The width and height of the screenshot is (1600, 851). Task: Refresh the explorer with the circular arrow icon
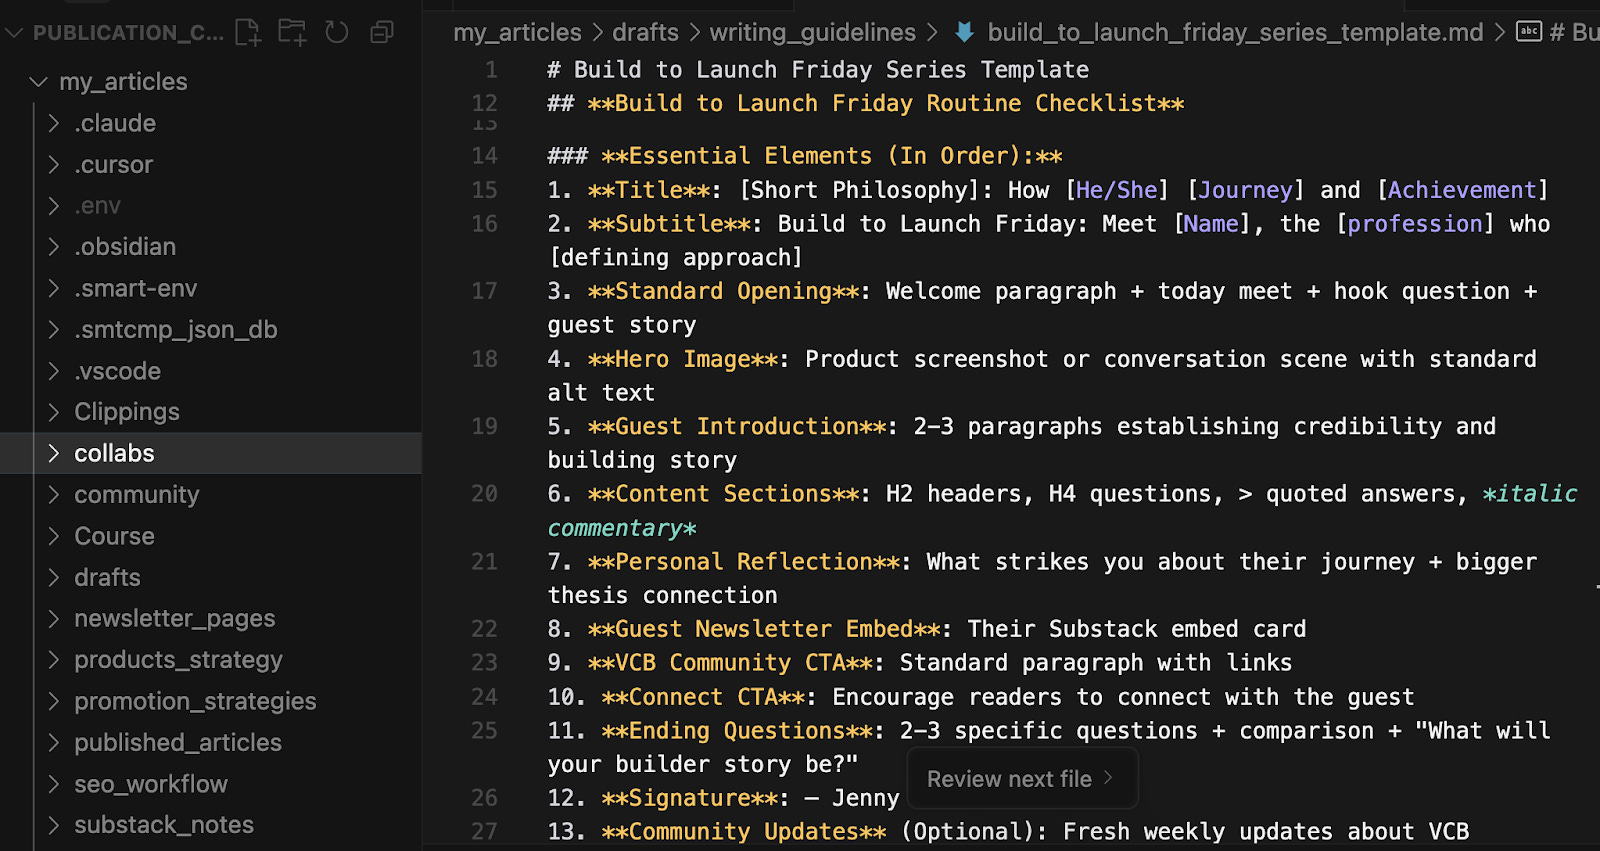coord(337,32)
